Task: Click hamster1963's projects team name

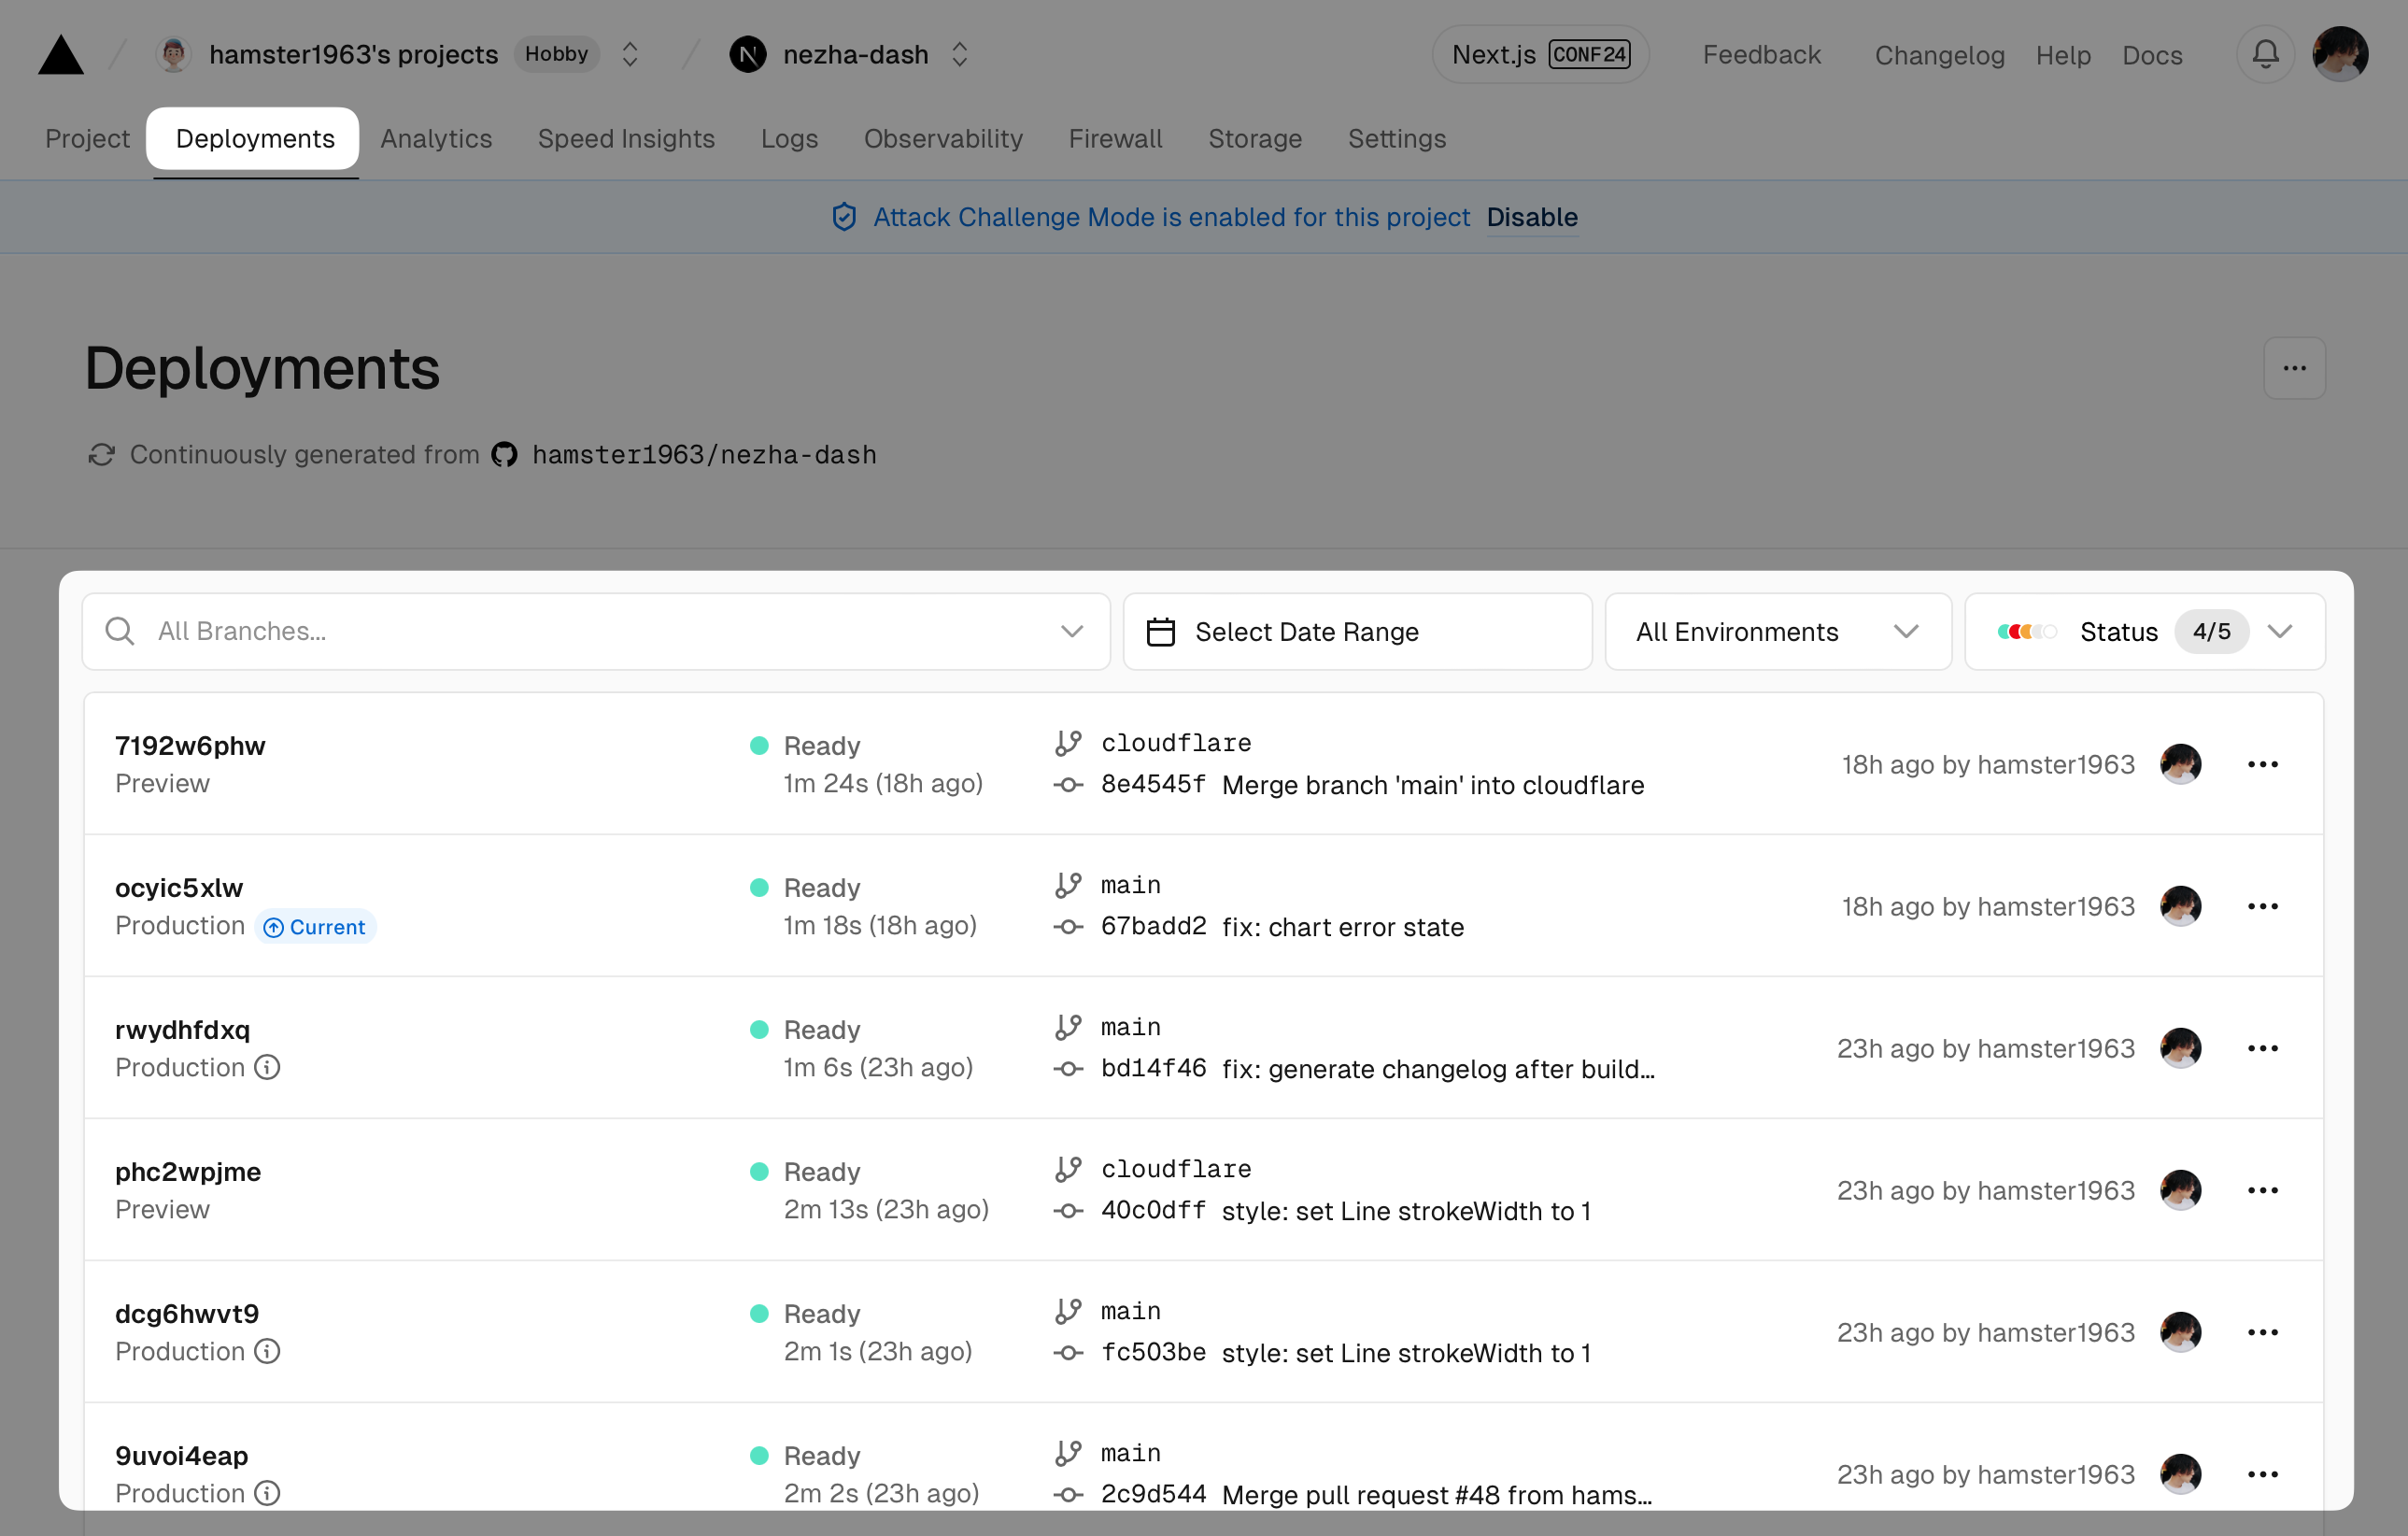Action: (x=353, y=54)
